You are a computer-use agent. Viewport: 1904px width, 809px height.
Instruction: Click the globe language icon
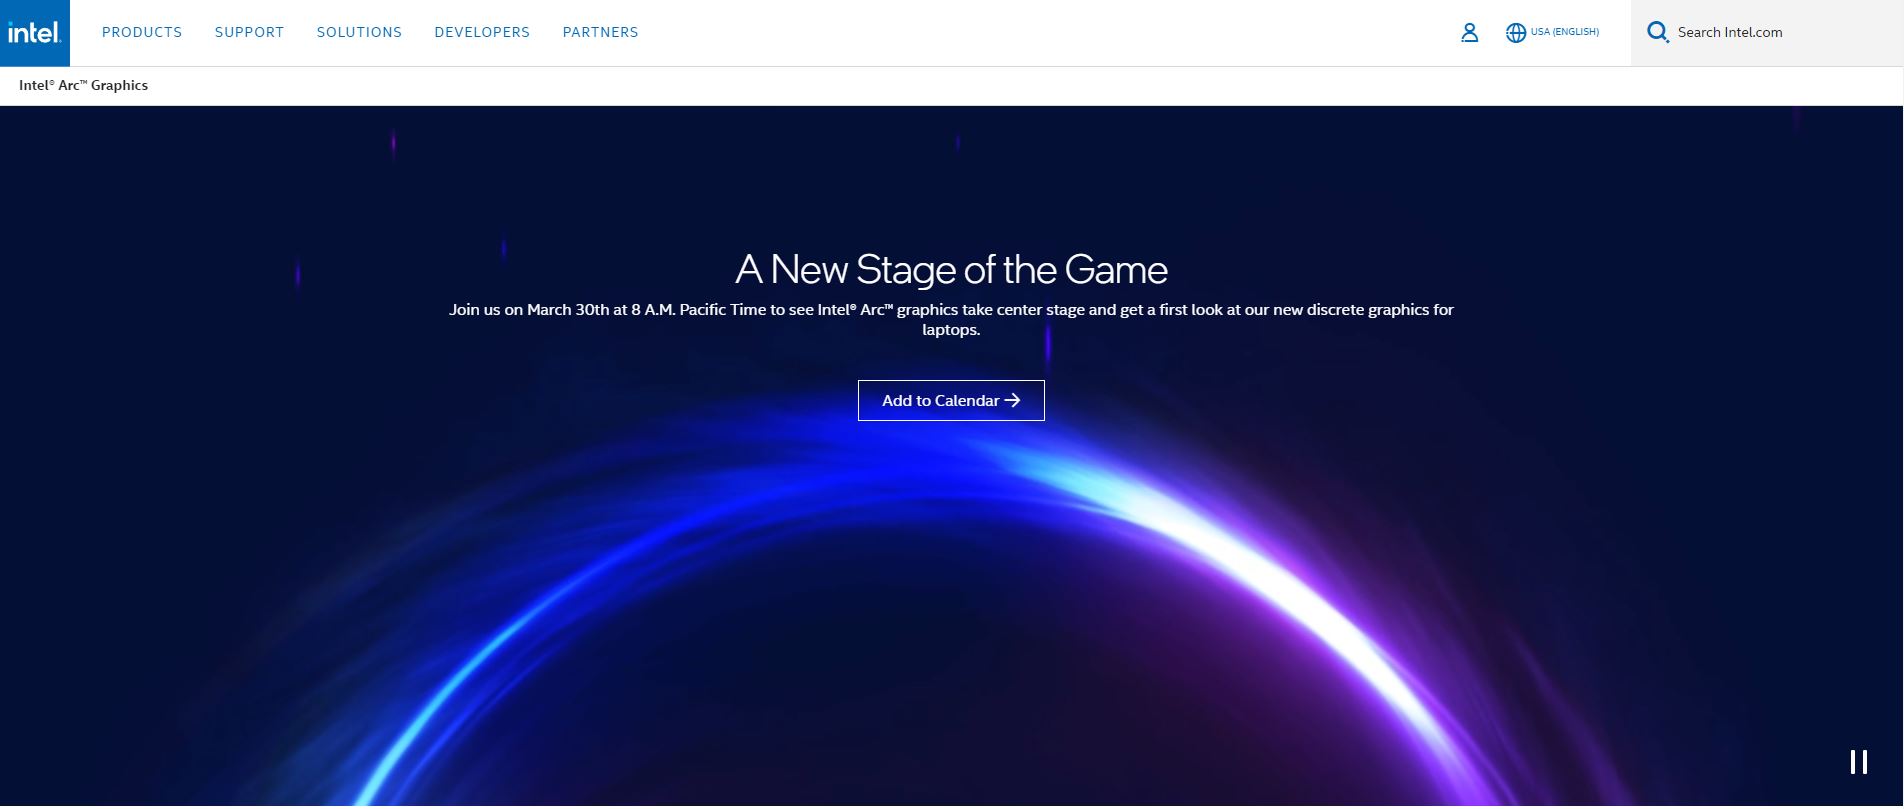(x=1516, y=33)
